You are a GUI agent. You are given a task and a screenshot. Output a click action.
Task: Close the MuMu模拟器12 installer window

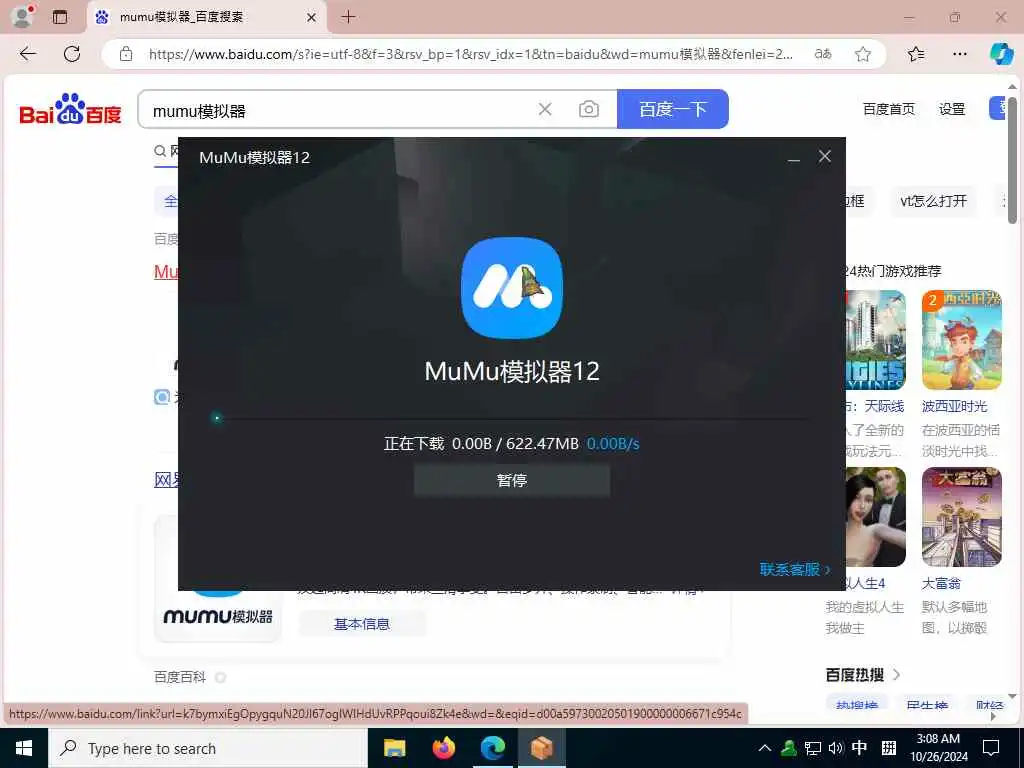click(x=825, y=157)
